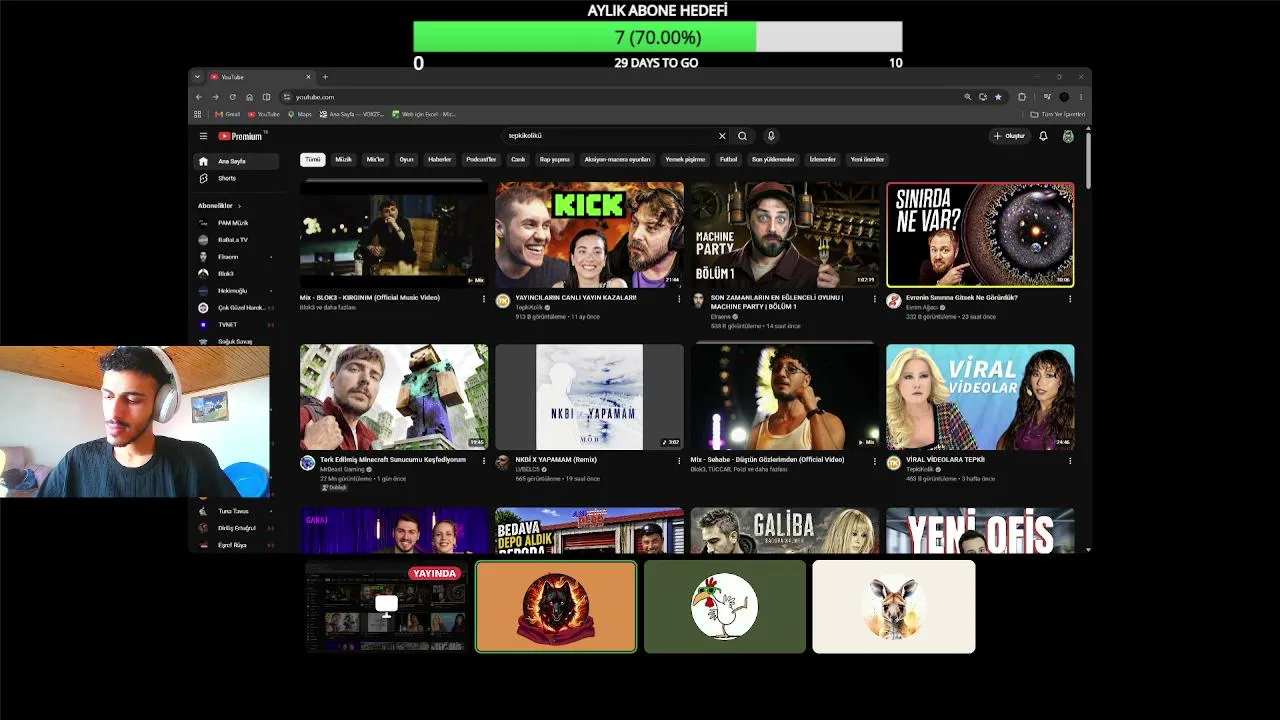Open Sehabe Düştün Gözlerimden mix thumbnail
The height and width of the screenshot is (720, 1280).
pos(785,397)
